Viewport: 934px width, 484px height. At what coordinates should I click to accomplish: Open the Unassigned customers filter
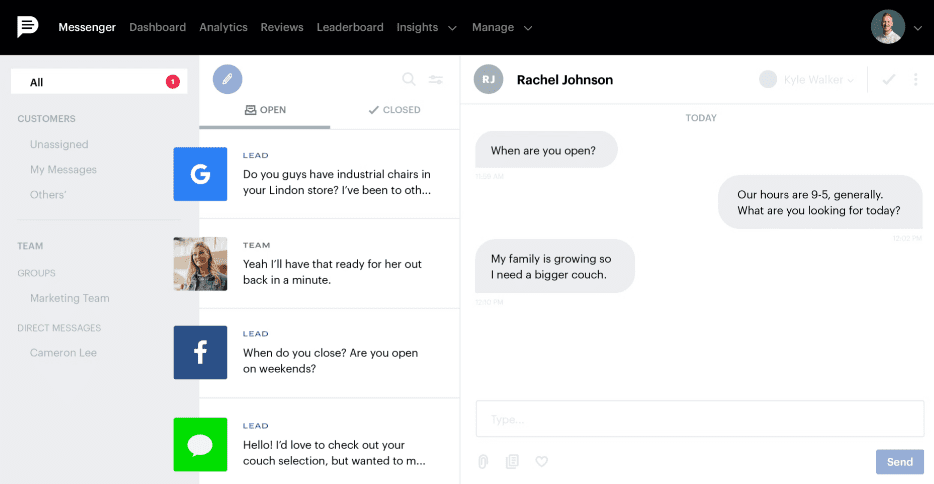(x=59, y=145)
